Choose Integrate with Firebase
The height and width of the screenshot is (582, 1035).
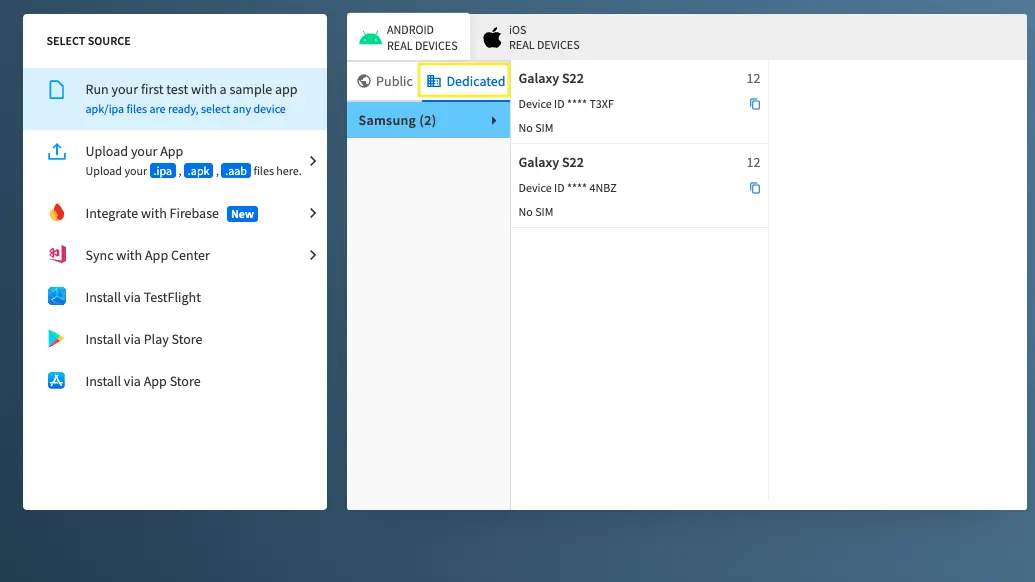(x=175, y=213)
